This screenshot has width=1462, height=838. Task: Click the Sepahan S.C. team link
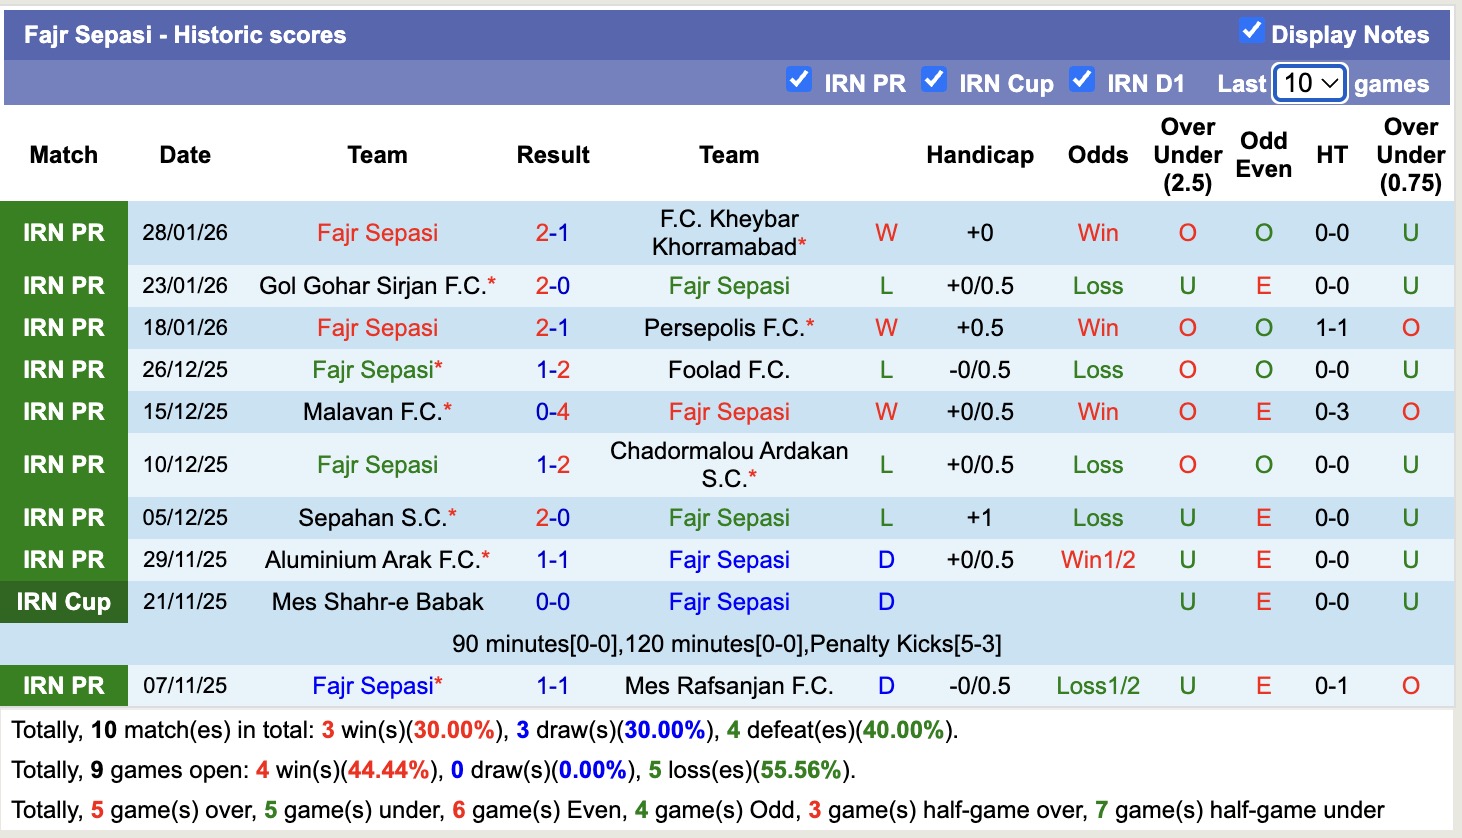pyautogui.click(x=372, y=518)
